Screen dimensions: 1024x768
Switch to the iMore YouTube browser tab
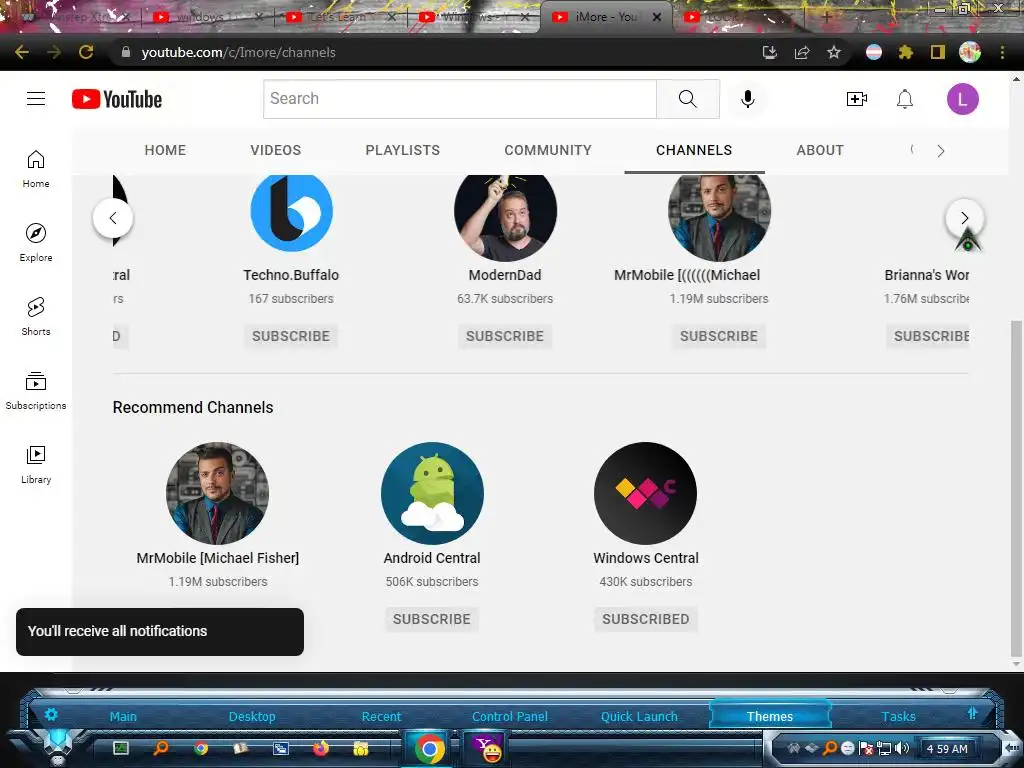(606, 17)
